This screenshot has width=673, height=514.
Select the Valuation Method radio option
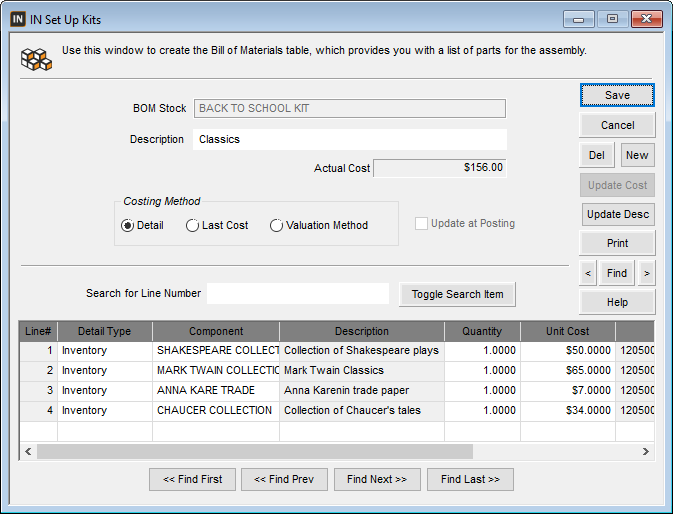(x=276, y=226)
